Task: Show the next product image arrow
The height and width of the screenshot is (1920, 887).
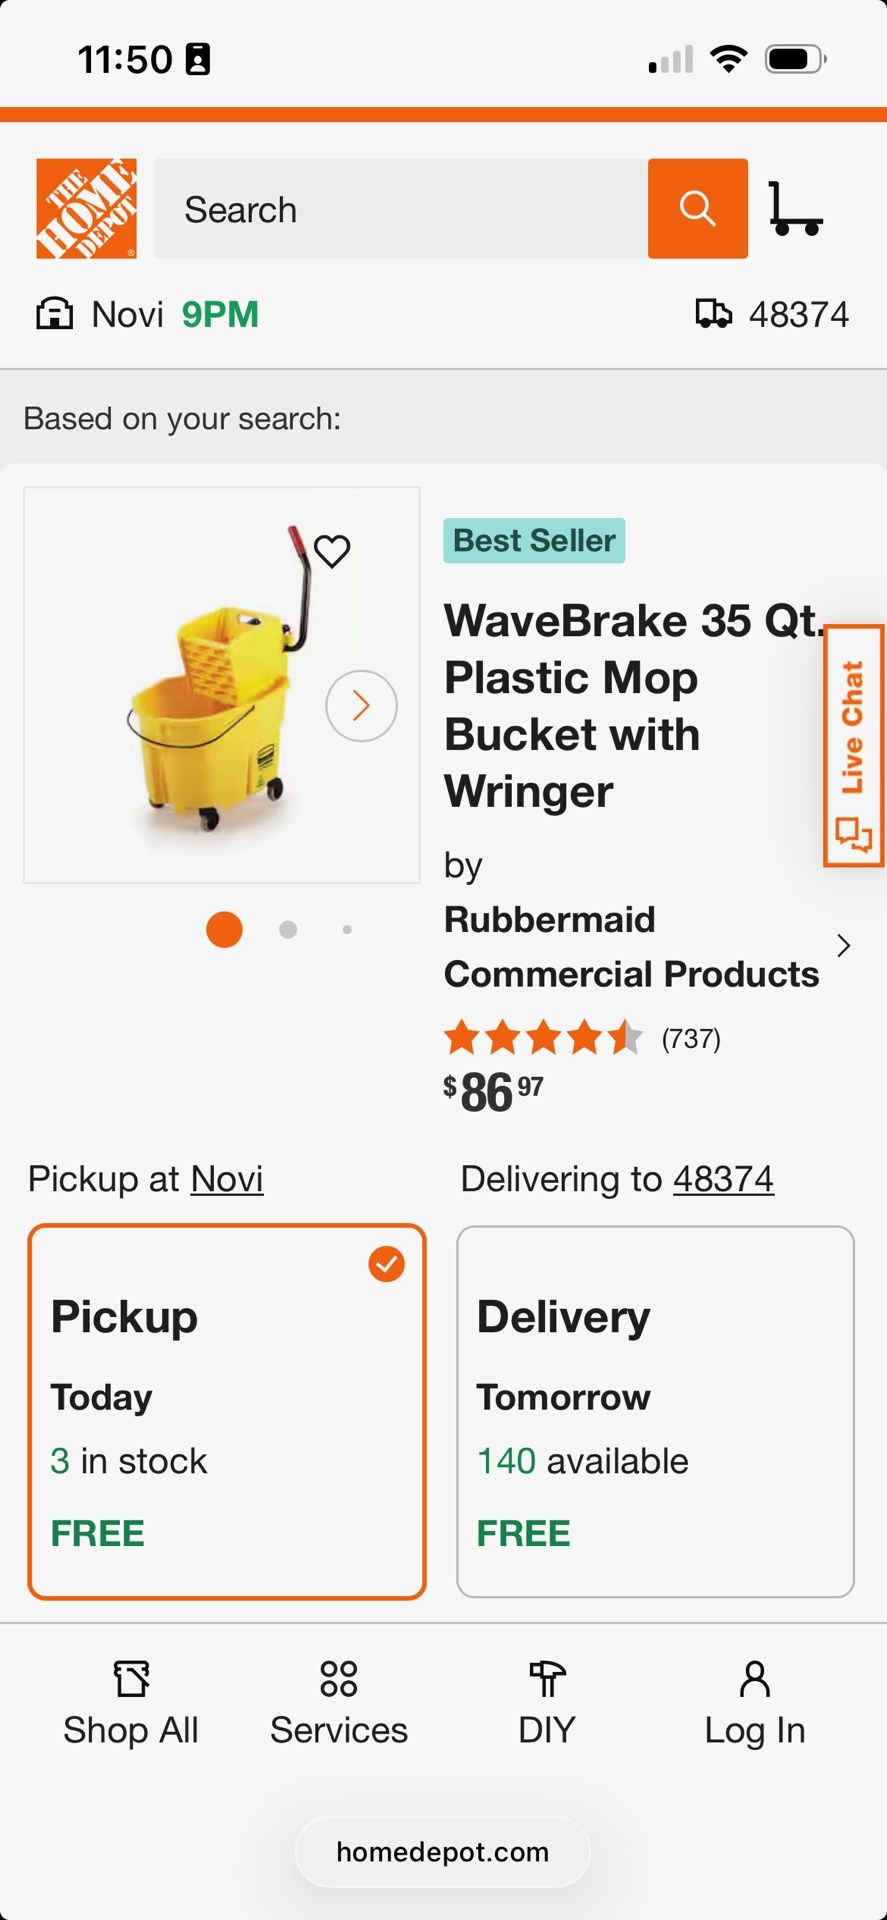Action: click(x=361, y=706)
